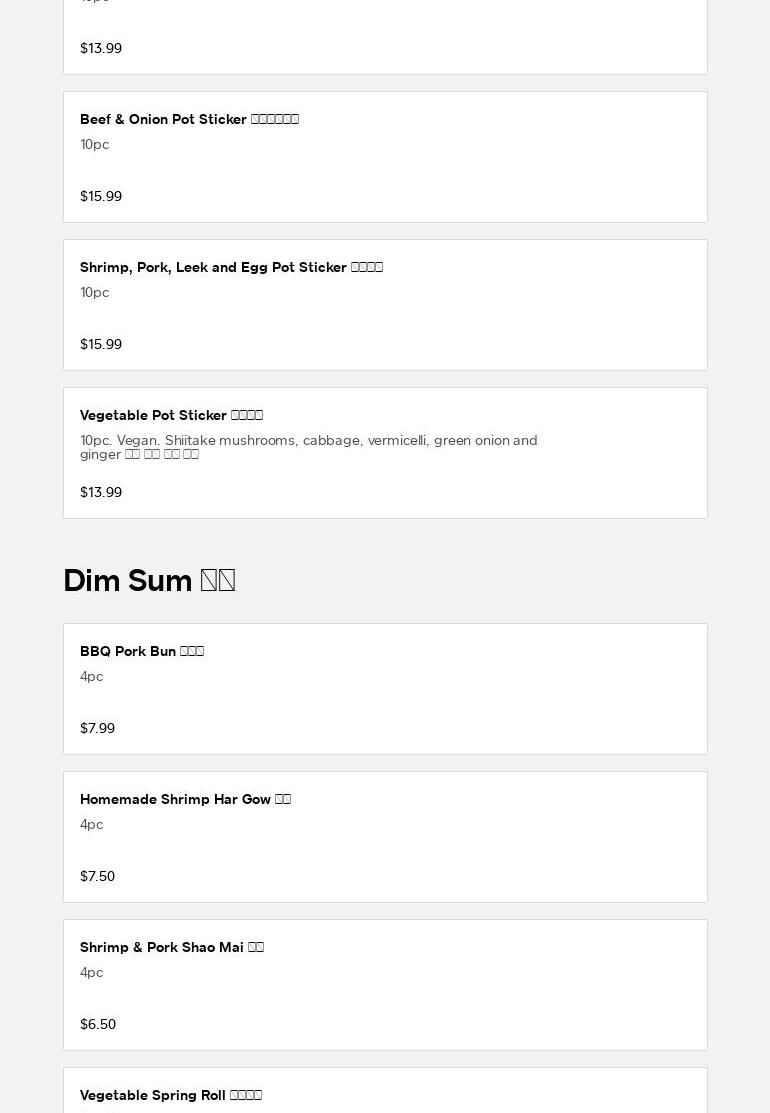
Task: Open the BBQ Pork Bun menu card
Action: click(385, 689)
